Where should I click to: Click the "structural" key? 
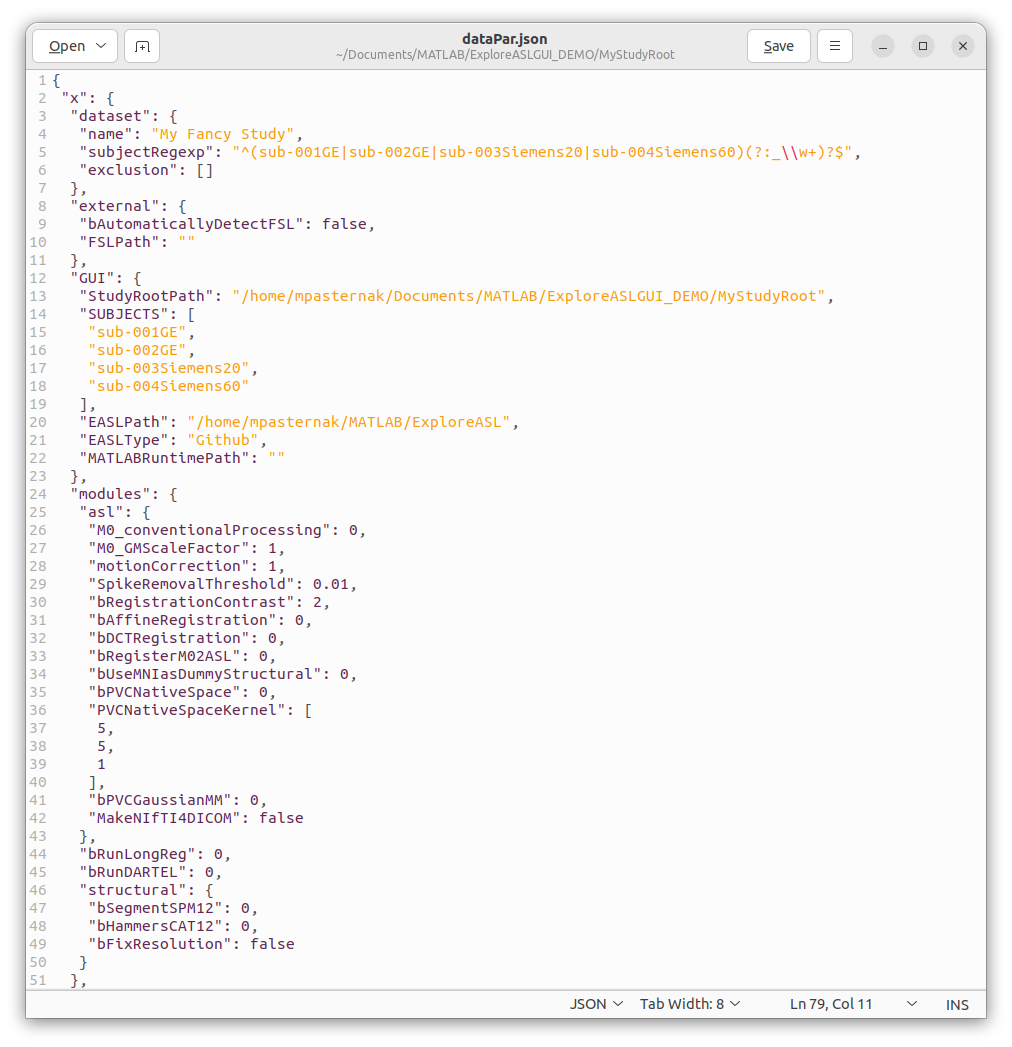click(x=133, y=891)
